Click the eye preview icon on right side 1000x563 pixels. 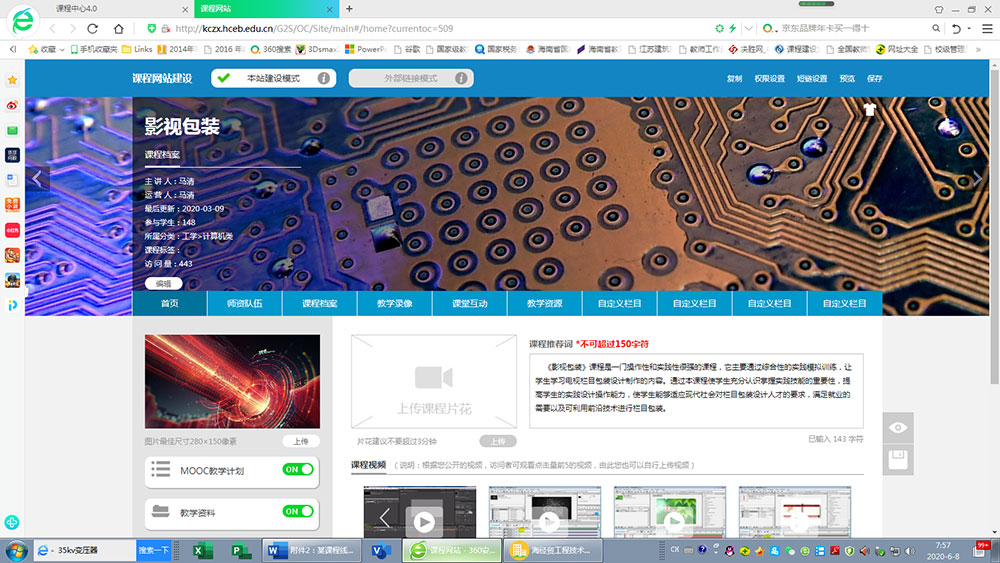click(898, 428)
